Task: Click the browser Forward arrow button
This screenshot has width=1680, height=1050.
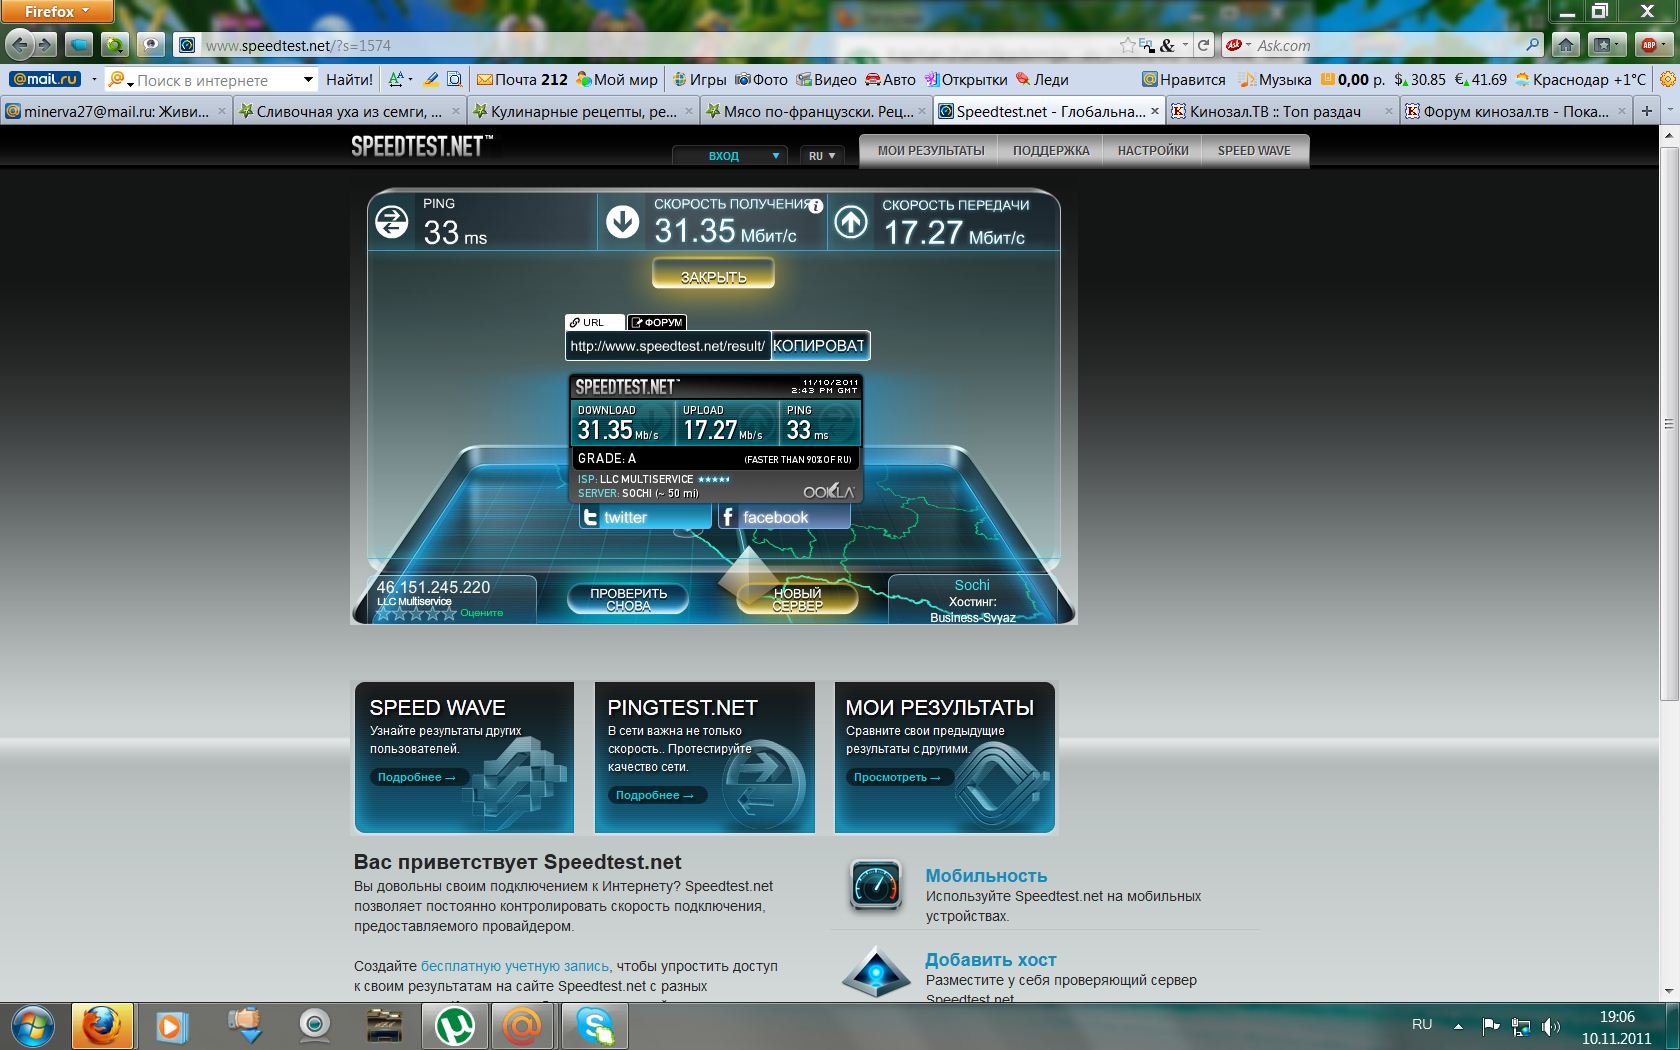Action: pos(45,45)
